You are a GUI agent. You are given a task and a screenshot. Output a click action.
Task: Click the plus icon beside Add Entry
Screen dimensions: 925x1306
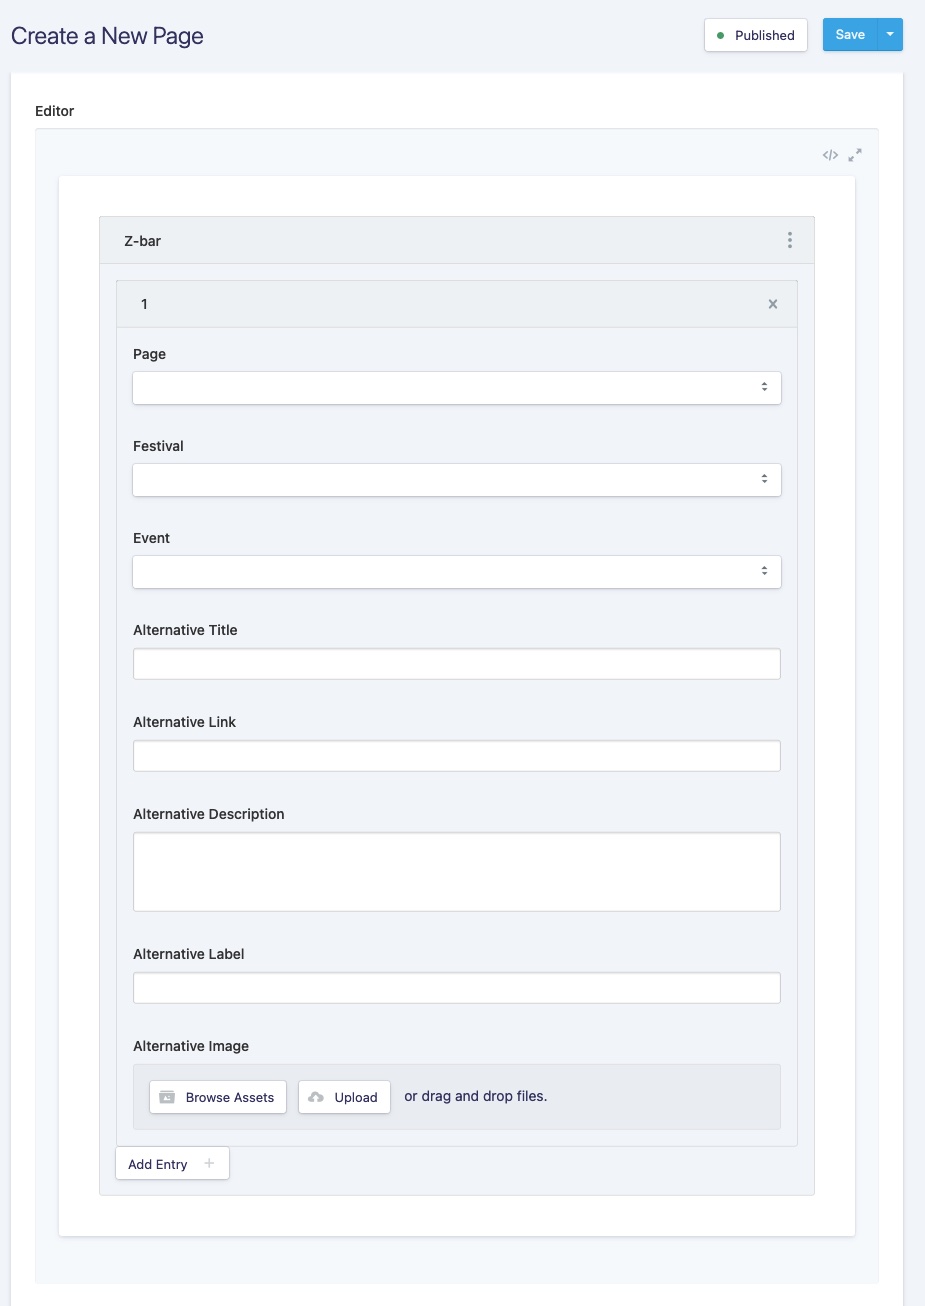tap(209, 1164)
